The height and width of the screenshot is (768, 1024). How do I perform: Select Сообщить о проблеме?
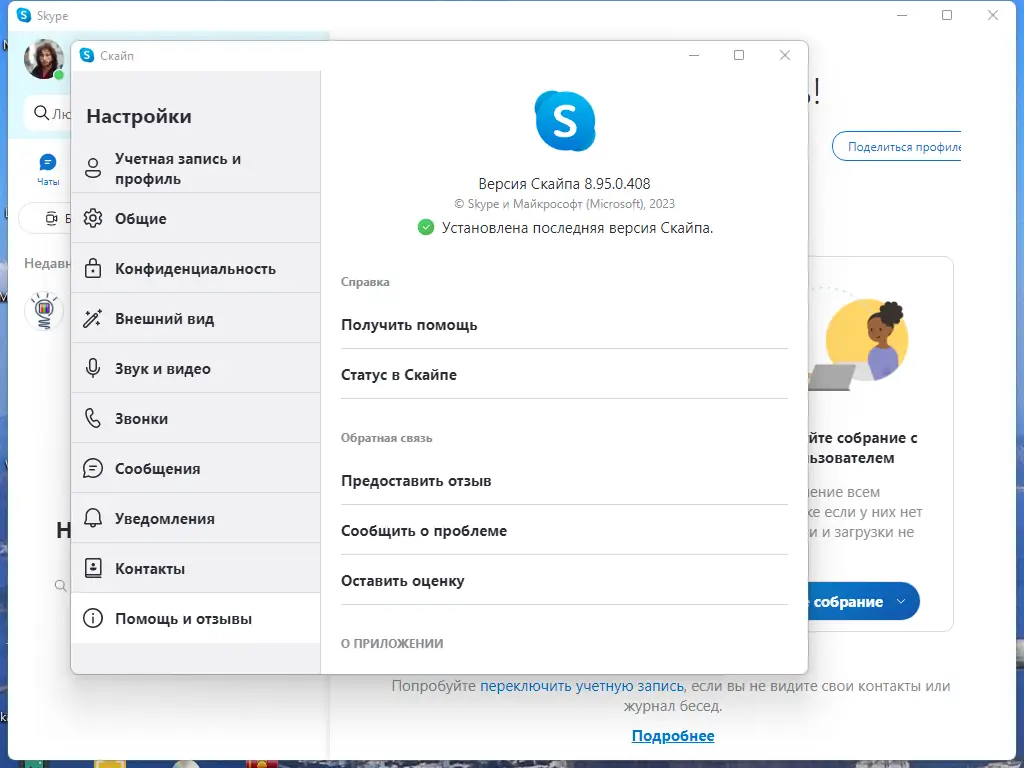pos(564,530)
